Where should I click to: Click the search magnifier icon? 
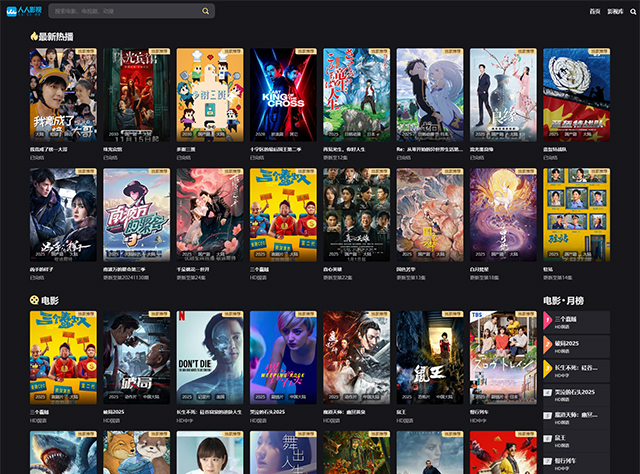[x=206, y=12]
